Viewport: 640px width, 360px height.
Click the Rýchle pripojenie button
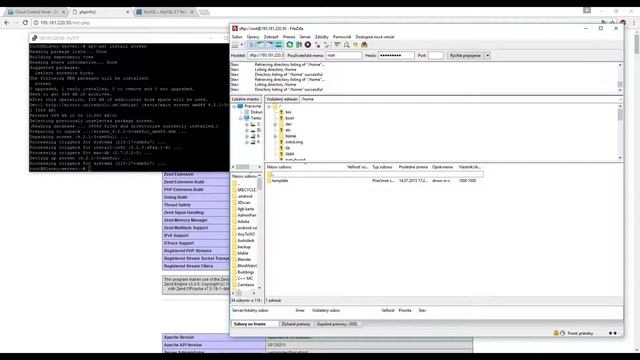(465, 56)
